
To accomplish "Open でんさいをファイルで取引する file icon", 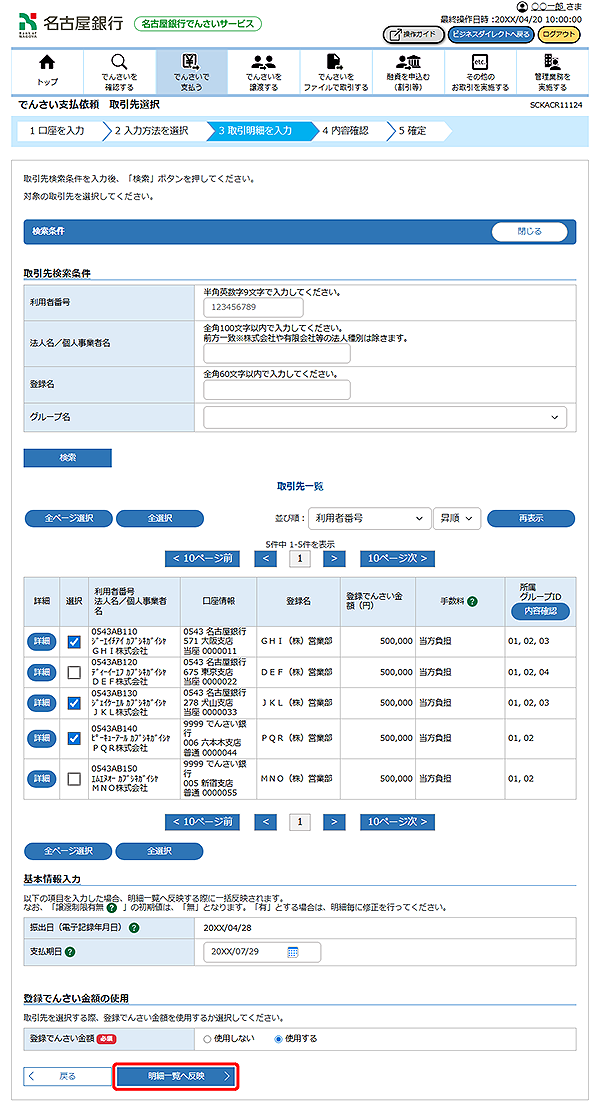I will tap(335, 62).
